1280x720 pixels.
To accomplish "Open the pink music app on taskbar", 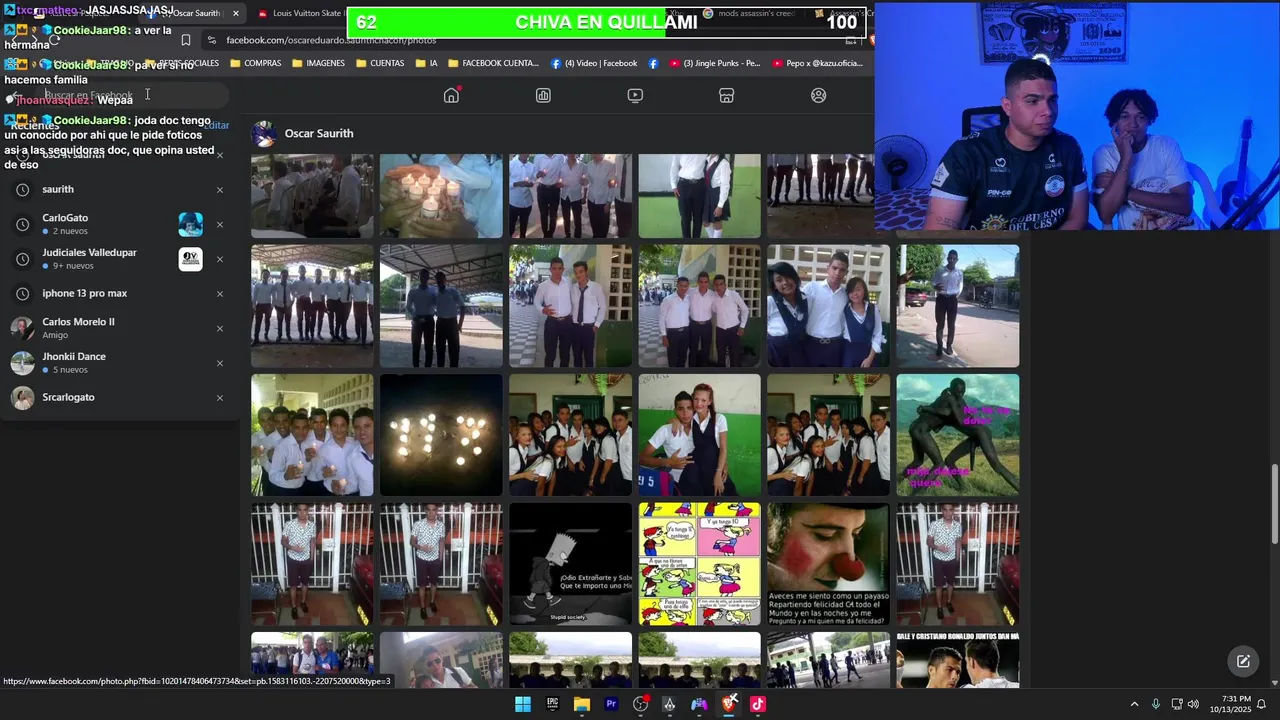I will pos(758,704).
